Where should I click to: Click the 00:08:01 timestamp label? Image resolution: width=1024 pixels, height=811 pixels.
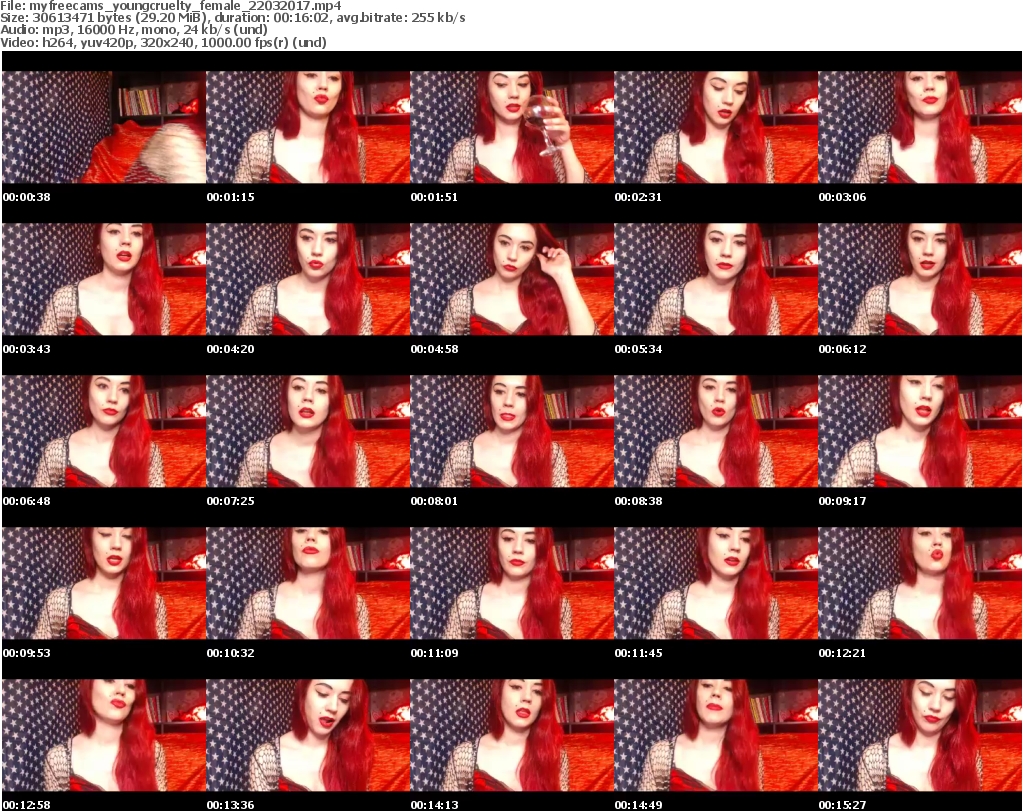[434, 501]
